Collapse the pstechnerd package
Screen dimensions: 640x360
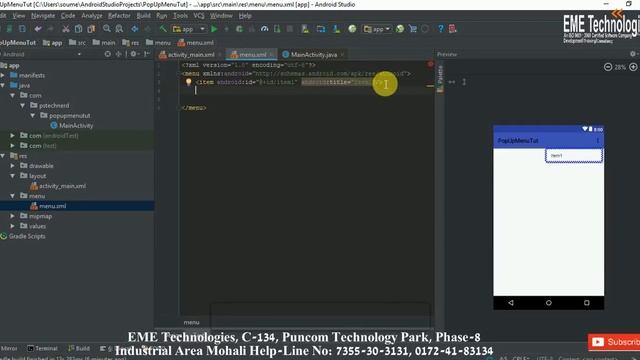[23, 105]
